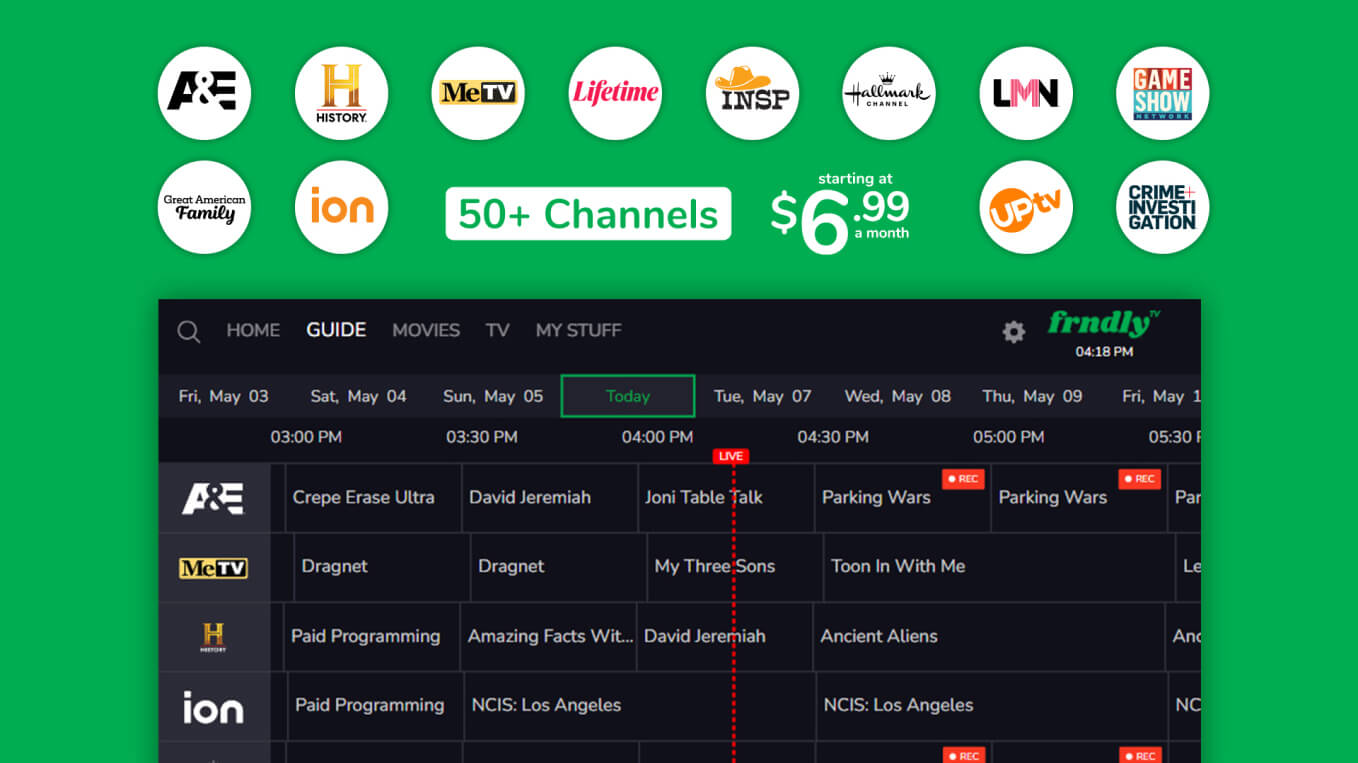Open the Crime+Investigation channel icon
Image resolution: width=1358 pixels, height=763 pixels.
coord(1162,207)
